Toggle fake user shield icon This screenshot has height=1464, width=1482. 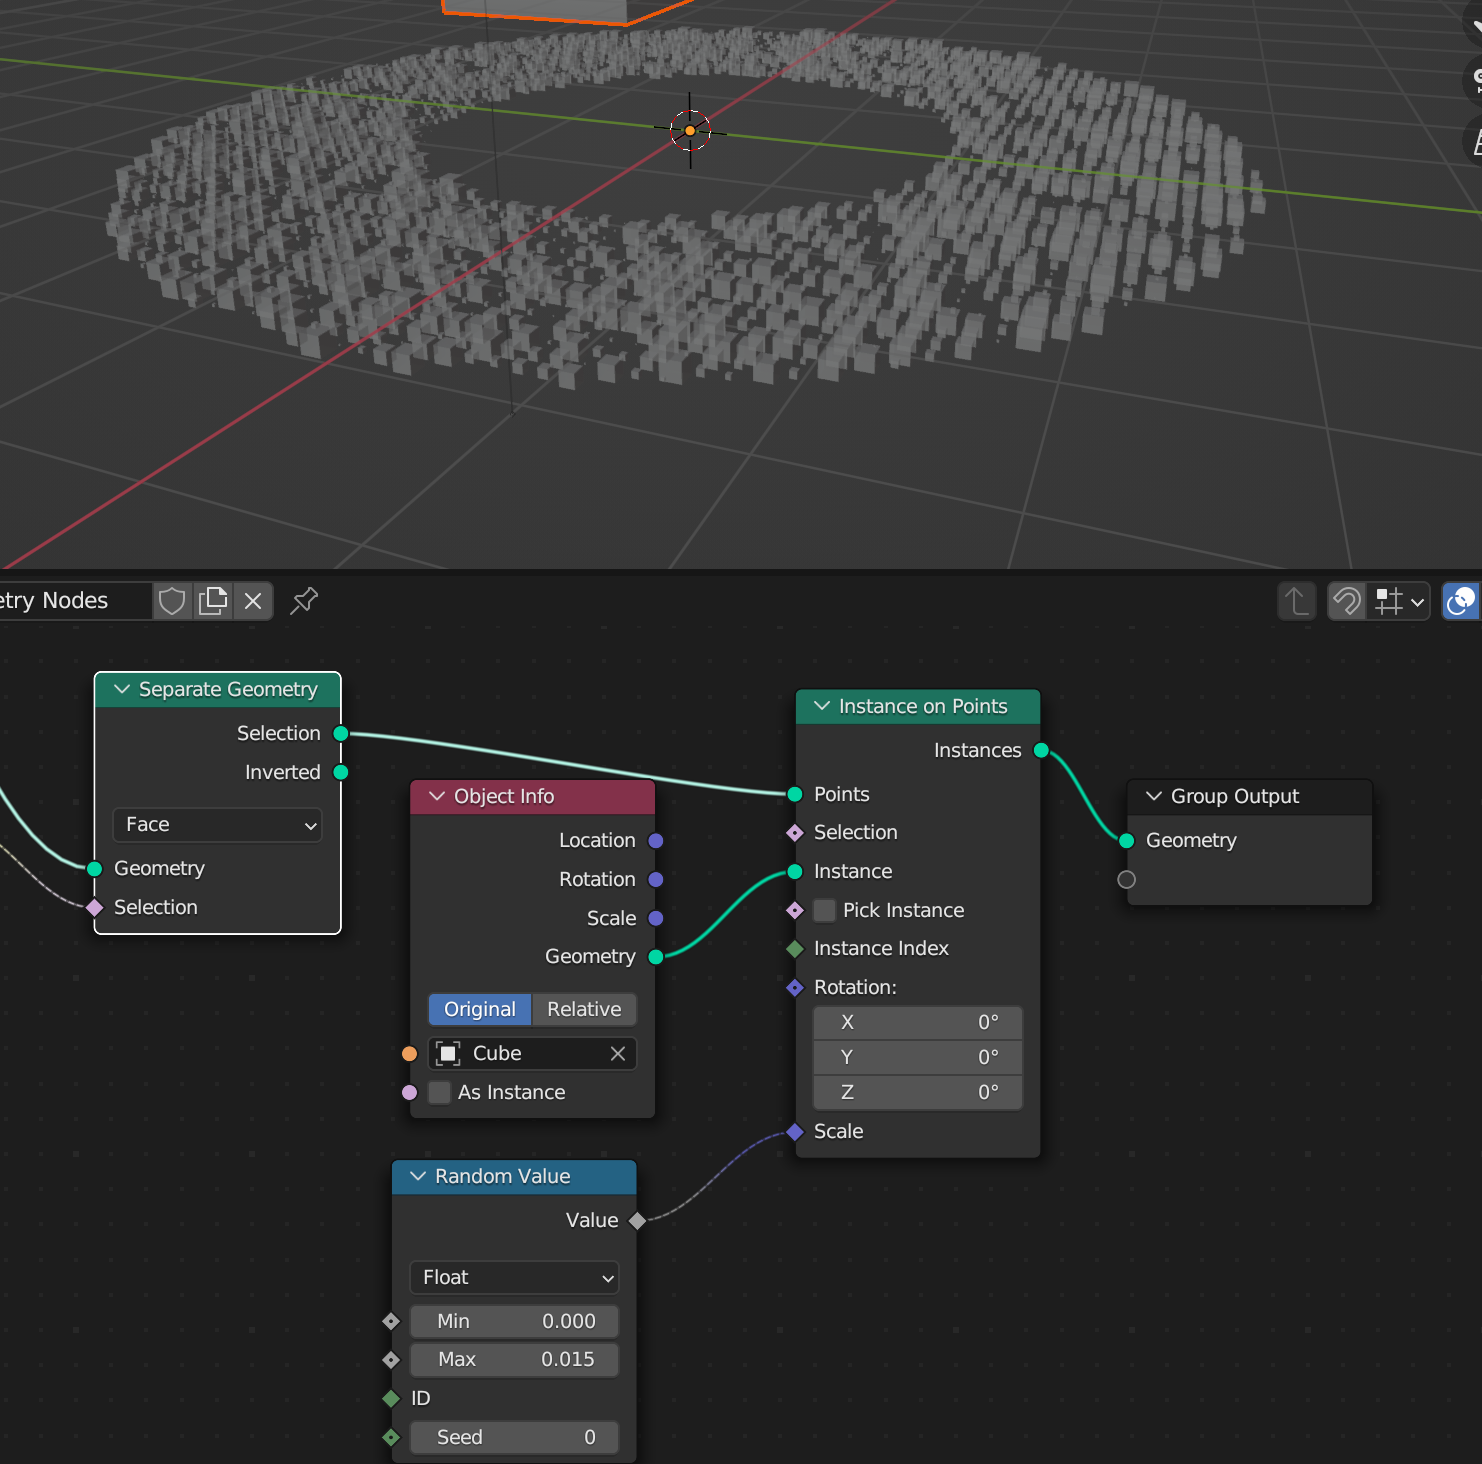[x=172, y=601]
